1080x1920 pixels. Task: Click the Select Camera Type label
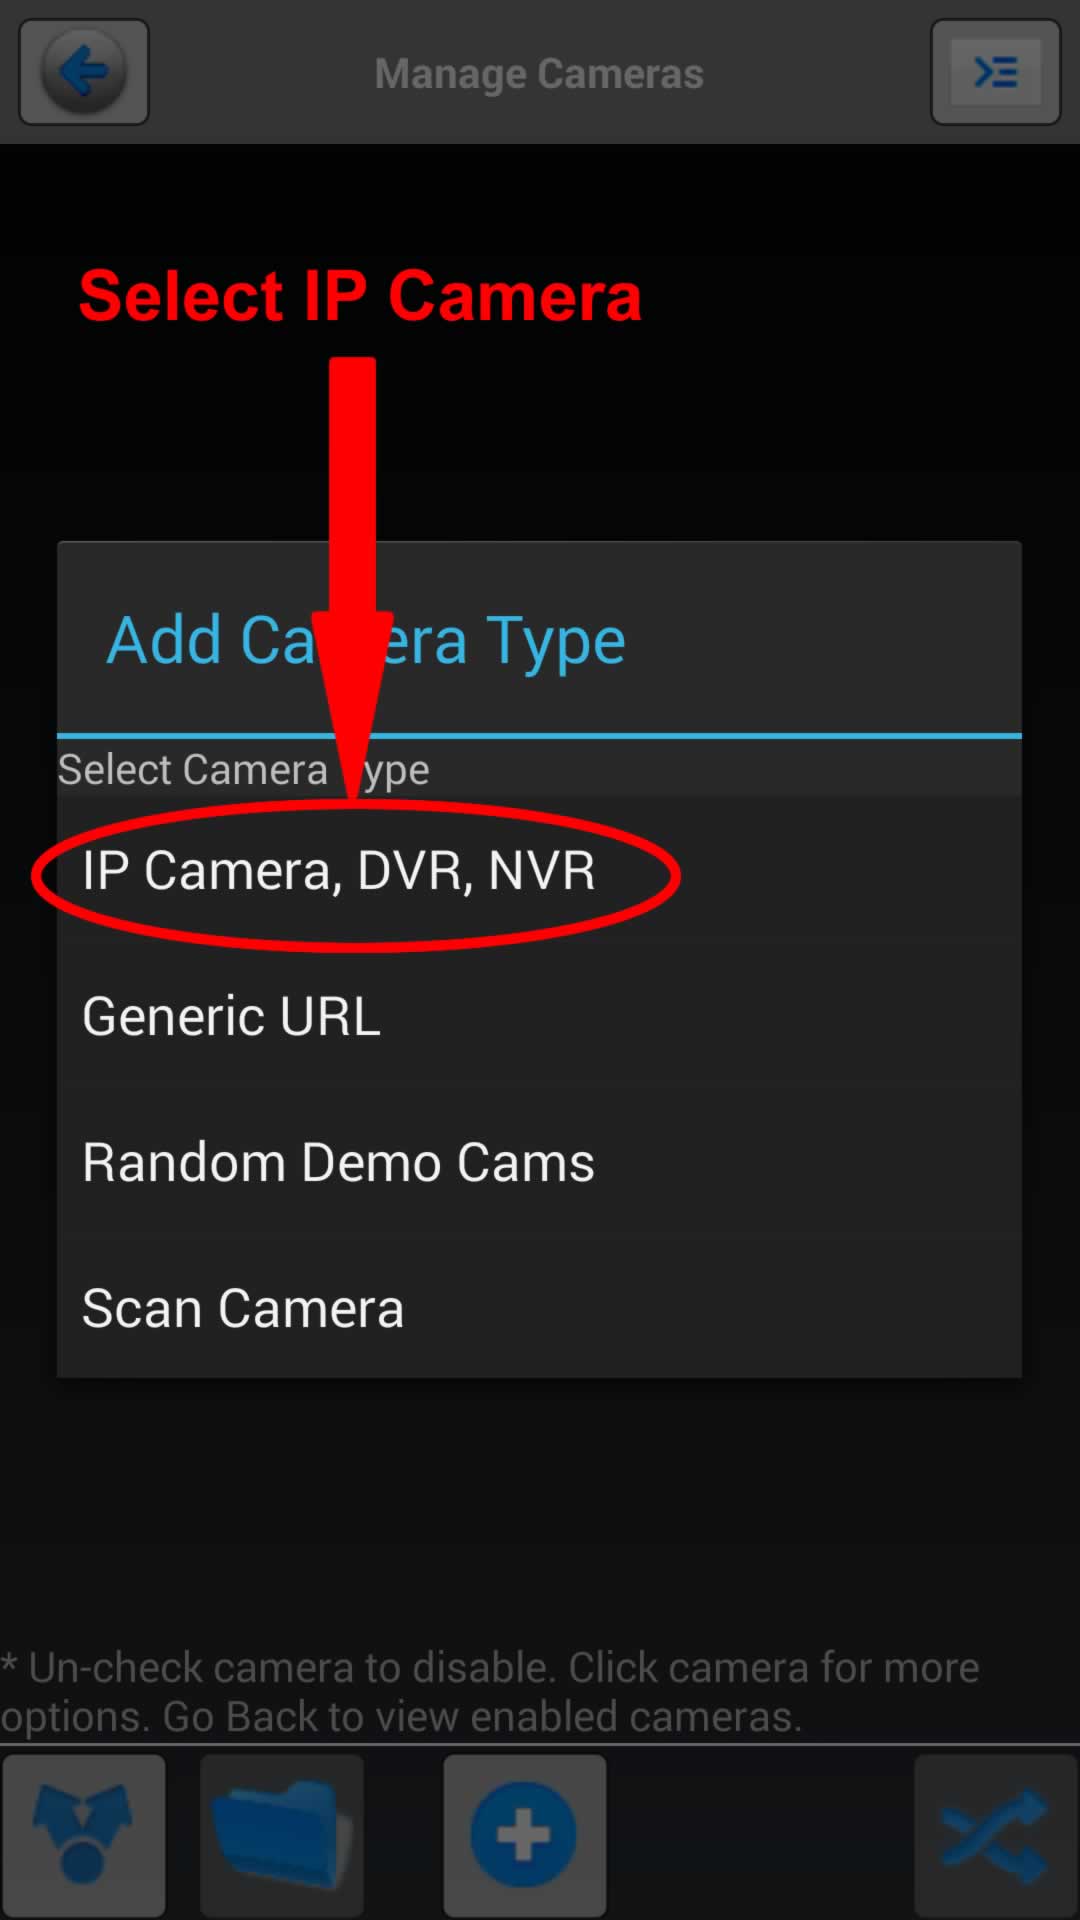pos(243,769)
